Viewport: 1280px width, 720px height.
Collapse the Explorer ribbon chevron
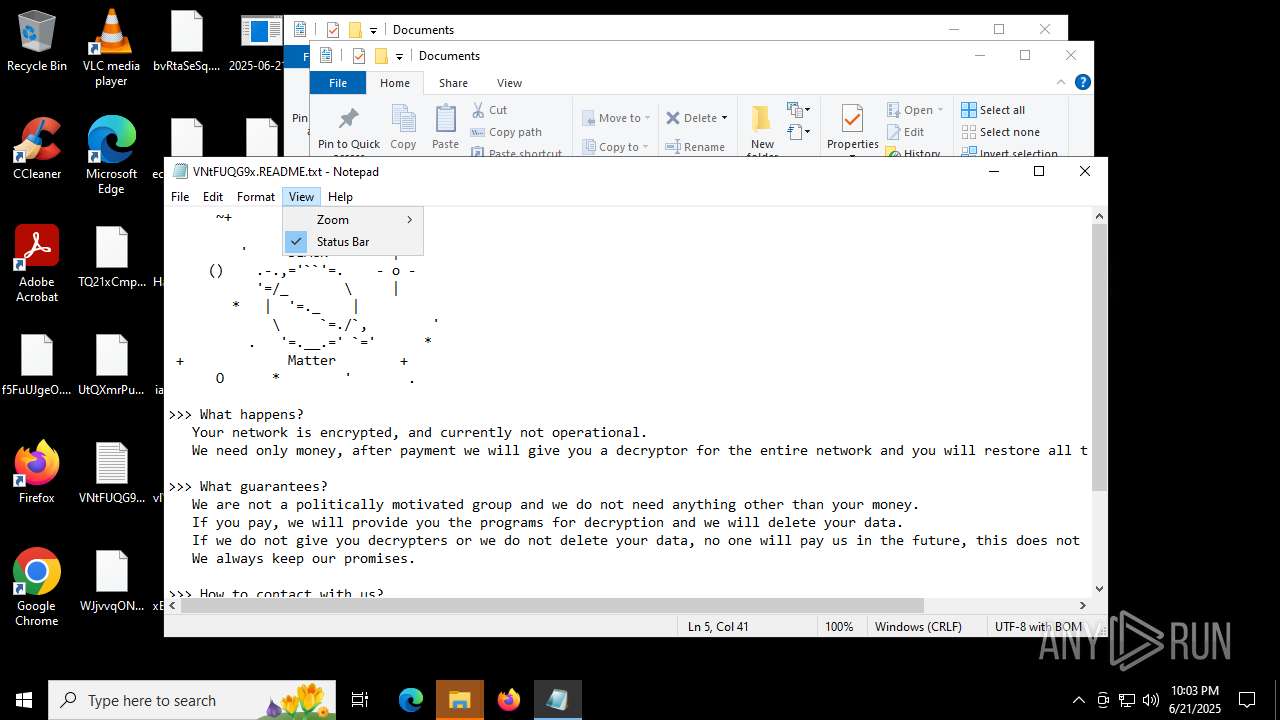[1061, 82]
